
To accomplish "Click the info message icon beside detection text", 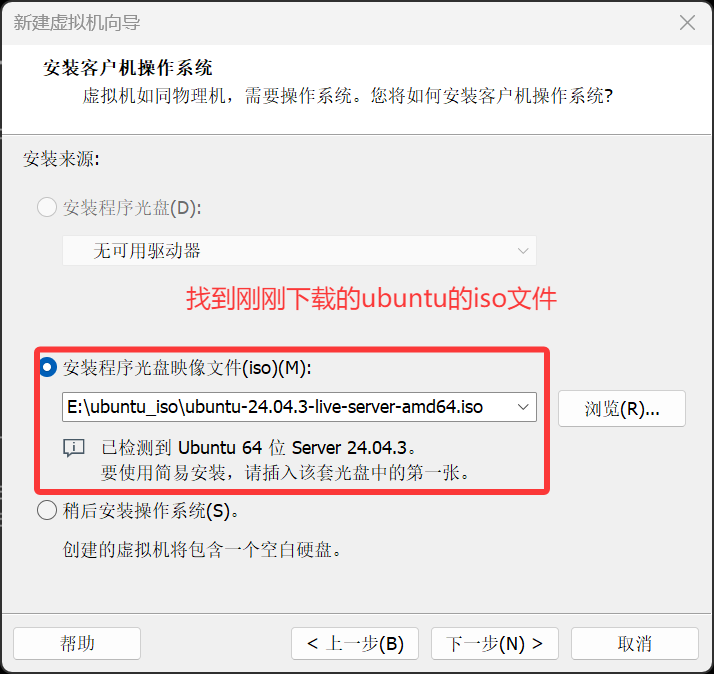I will (74, 448).
